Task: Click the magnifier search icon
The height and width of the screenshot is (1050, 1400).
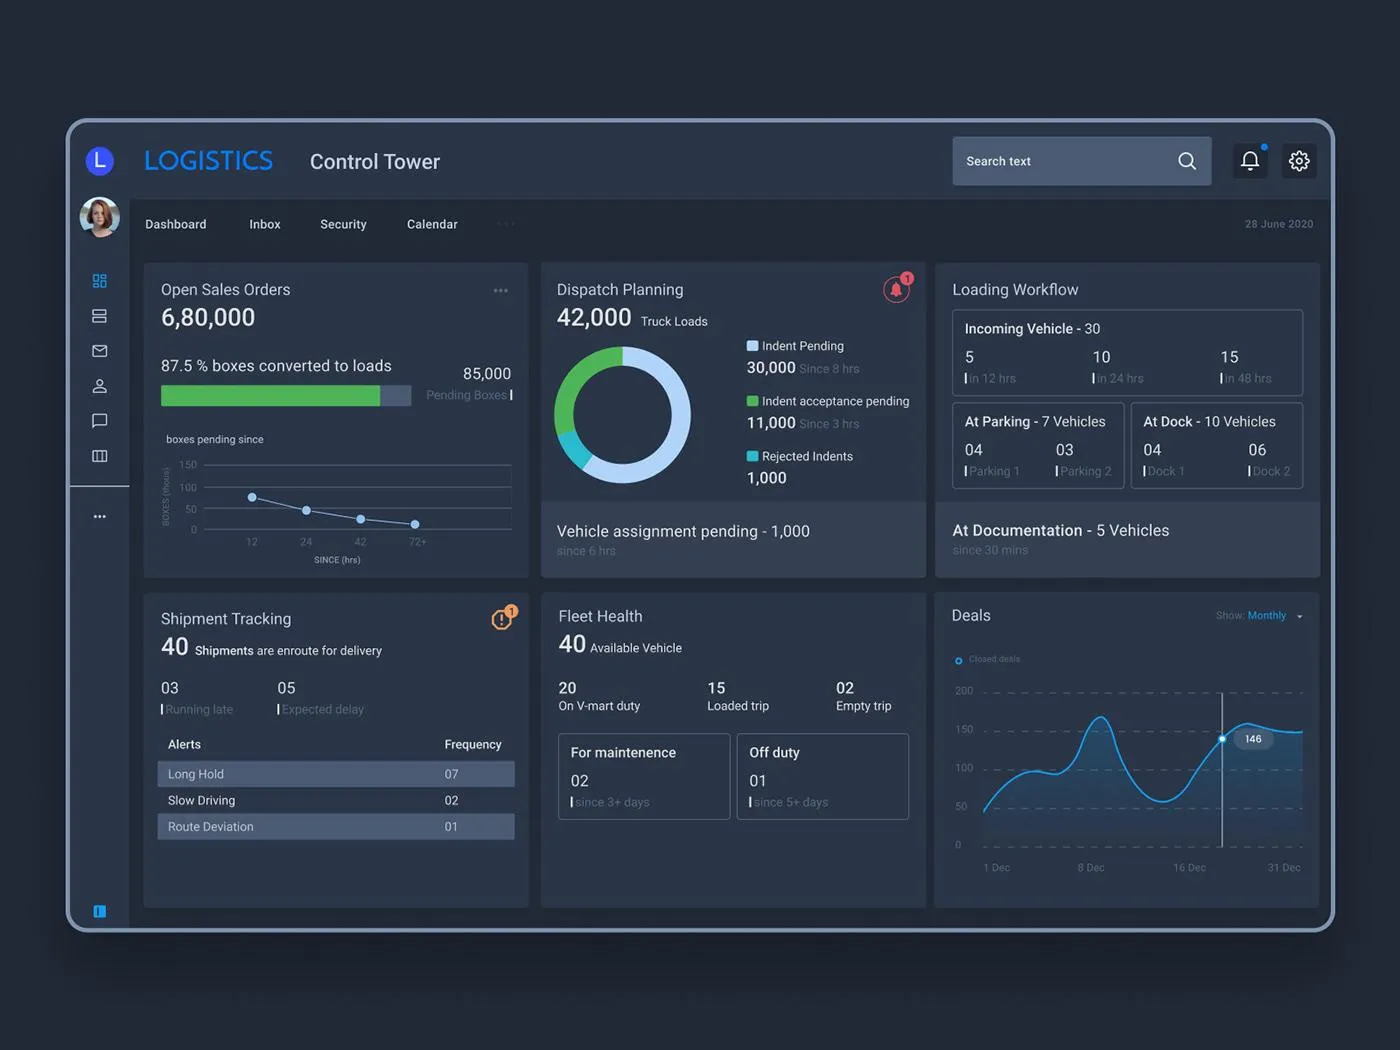Action: (x=1187, y=161)
